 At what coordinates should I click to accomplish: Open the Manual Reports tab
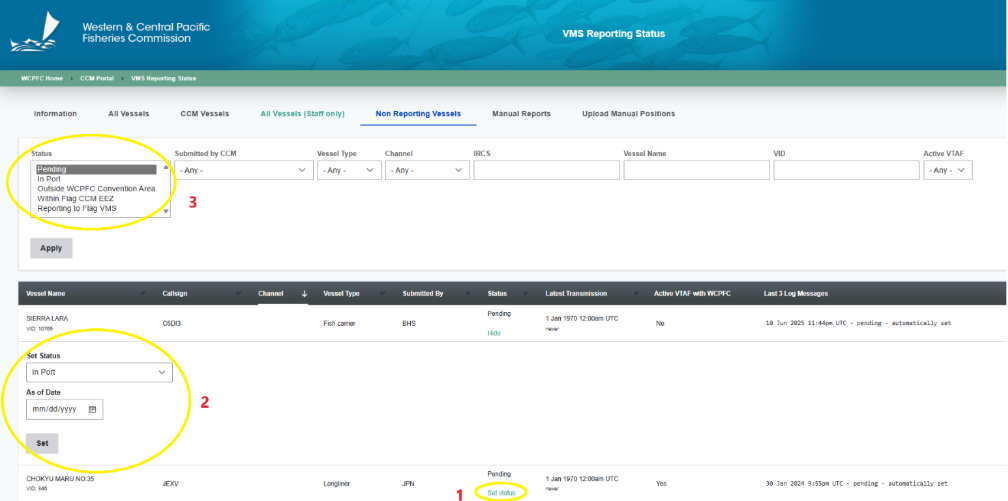pos(521,114)
